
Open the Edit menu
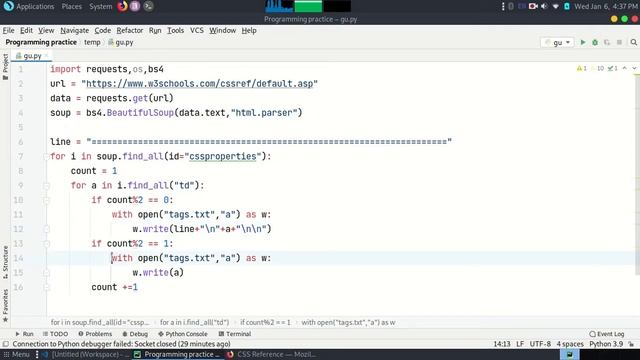click(26, 31)
